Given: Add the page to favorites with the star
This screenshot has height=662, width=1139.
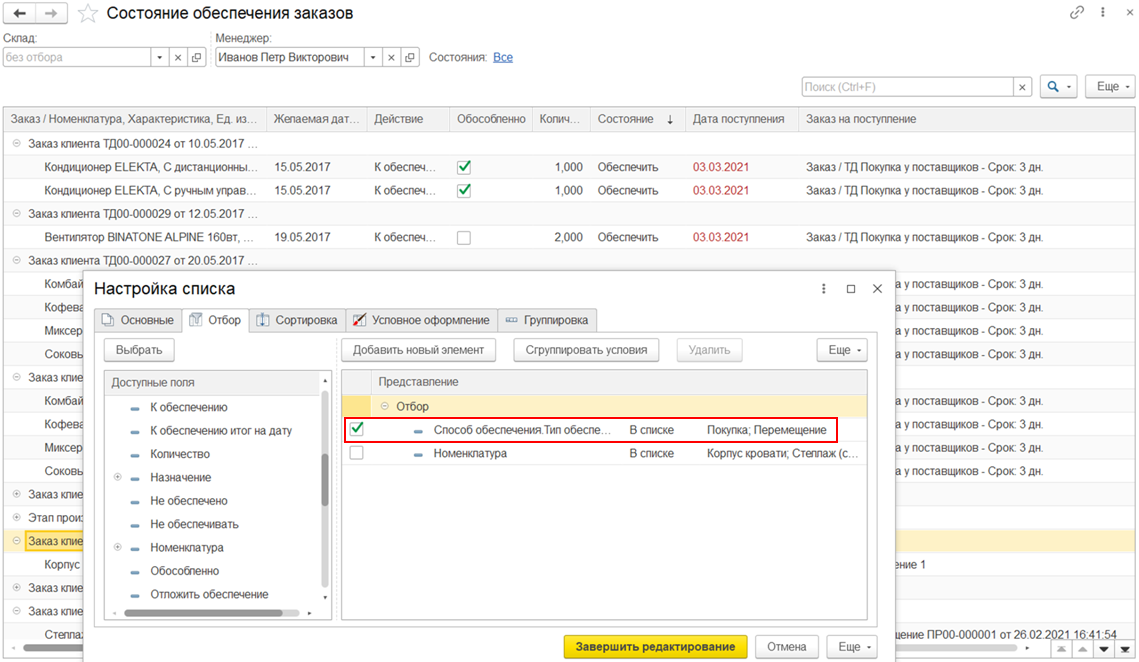Looking at the screenshot, I should point(88,14).
